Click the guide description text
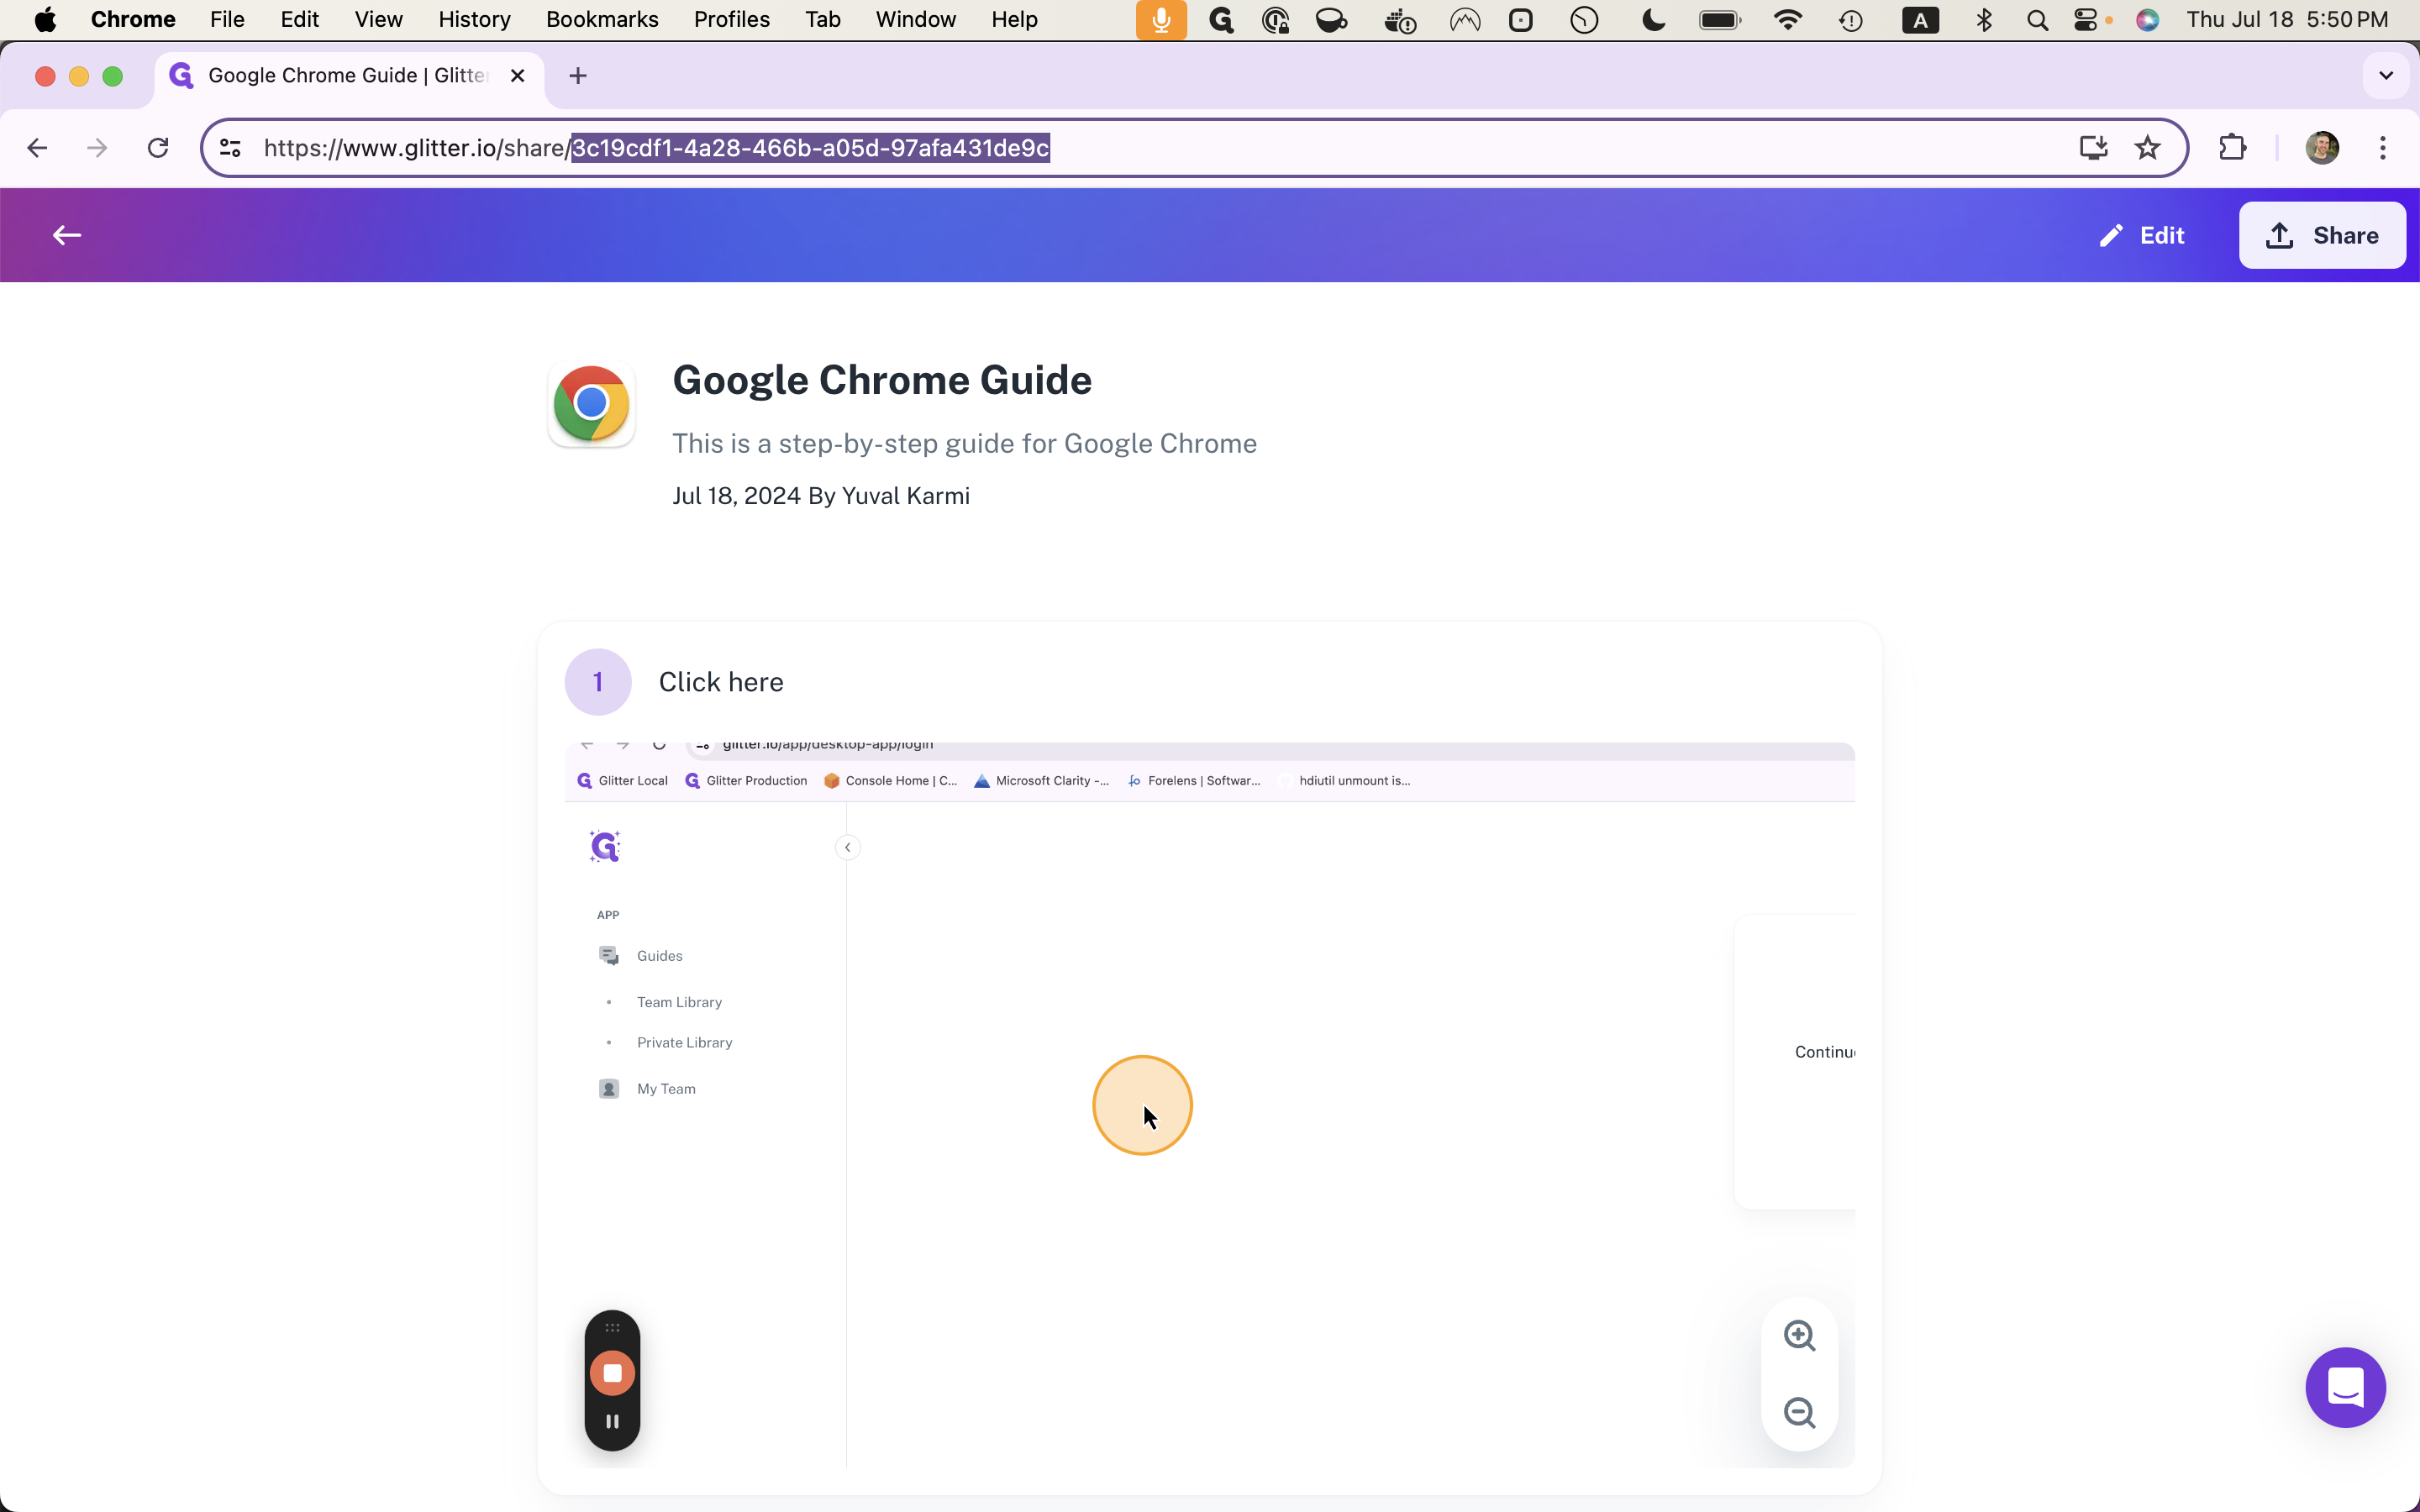This screenshot has height=1512, width=2420. (x=964, y=444)
